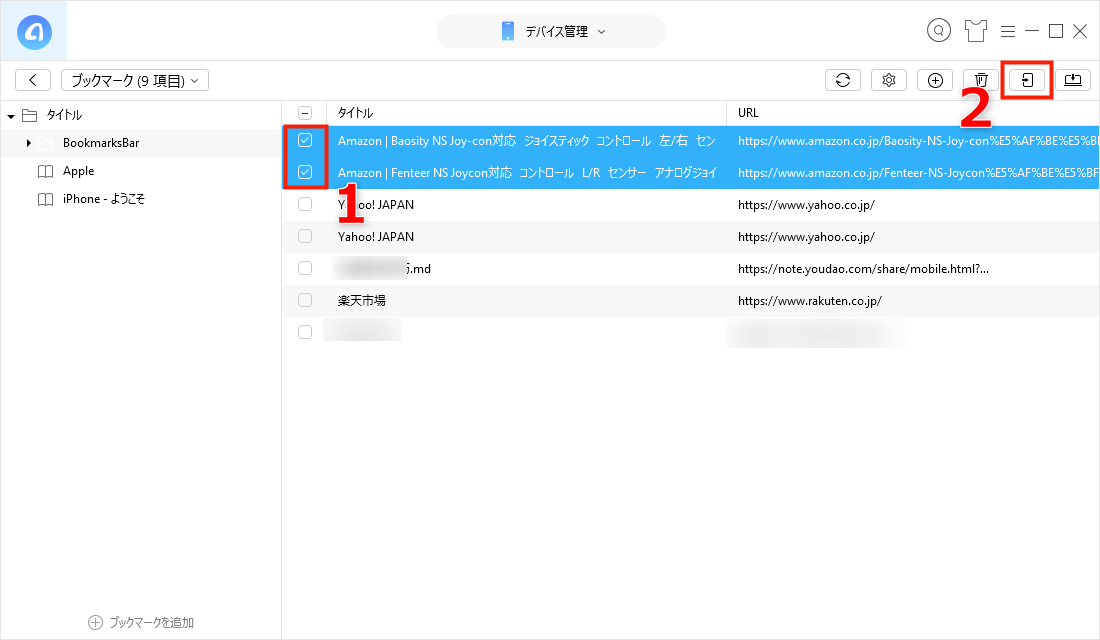Viewport: 1100px width, 640px height.
Task: Select the 楽天市場 title cell
Action: pos(362,300)
